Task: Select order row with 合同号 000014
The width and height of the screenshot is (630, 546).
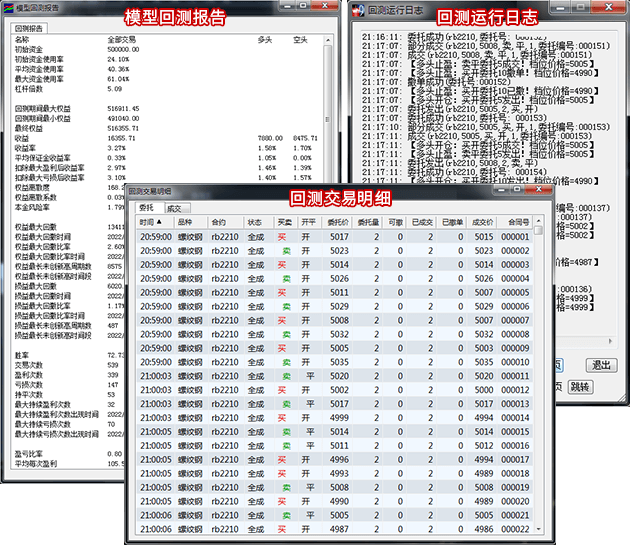Action: pos(335,418)
